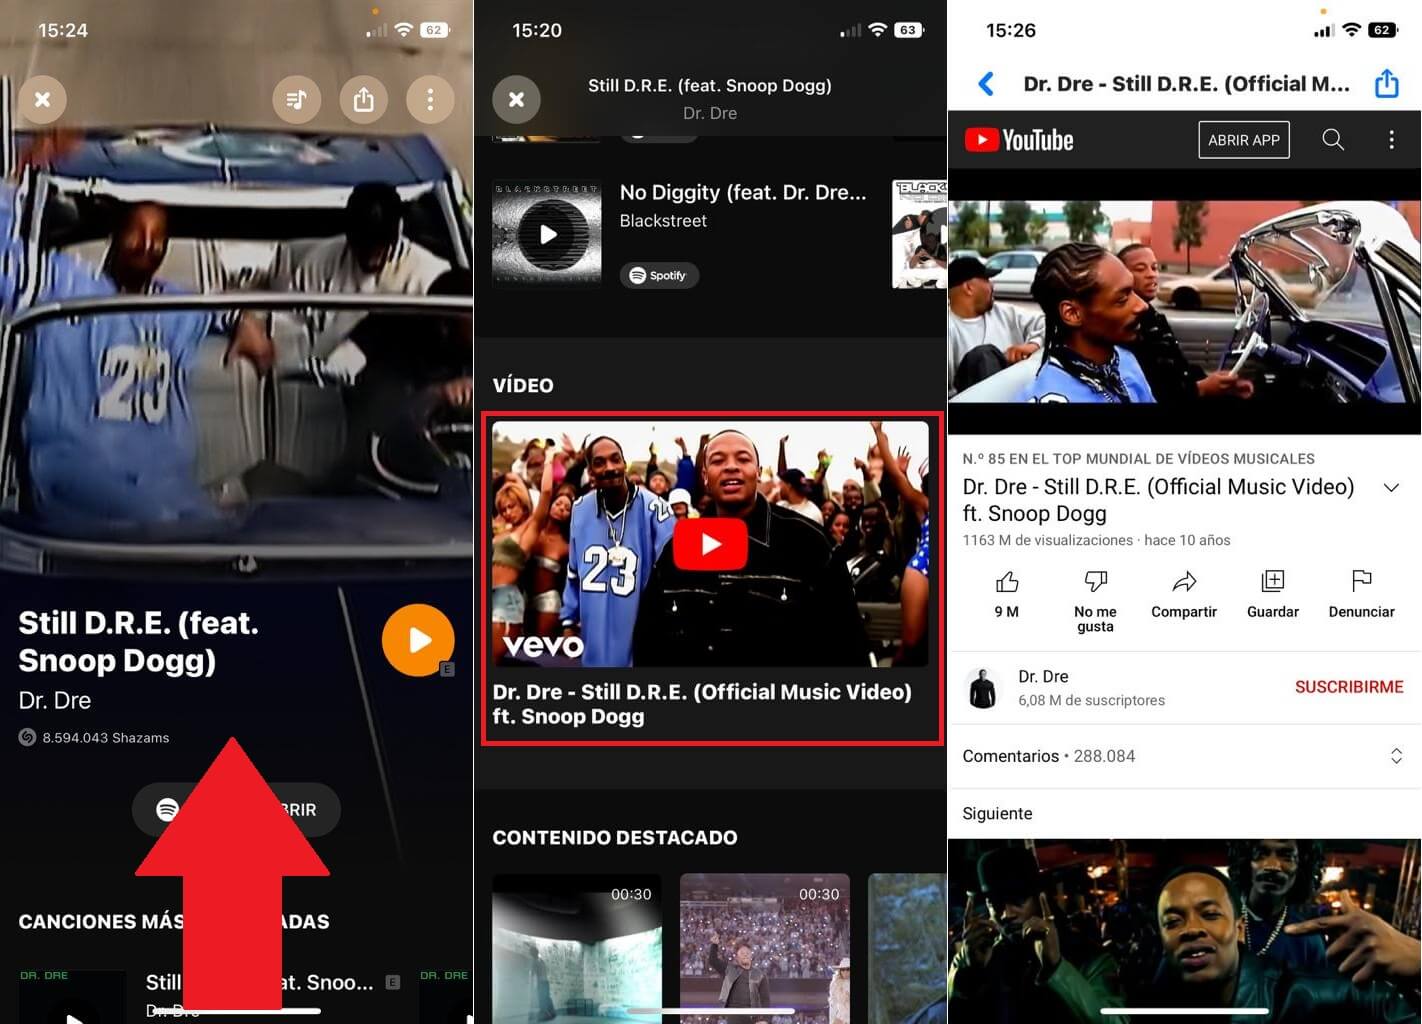The width and height of the screenshot is (1422, 1024).
Task: Tap the Dr. Dre artist name under song title
Action: (x=55, y=700)
